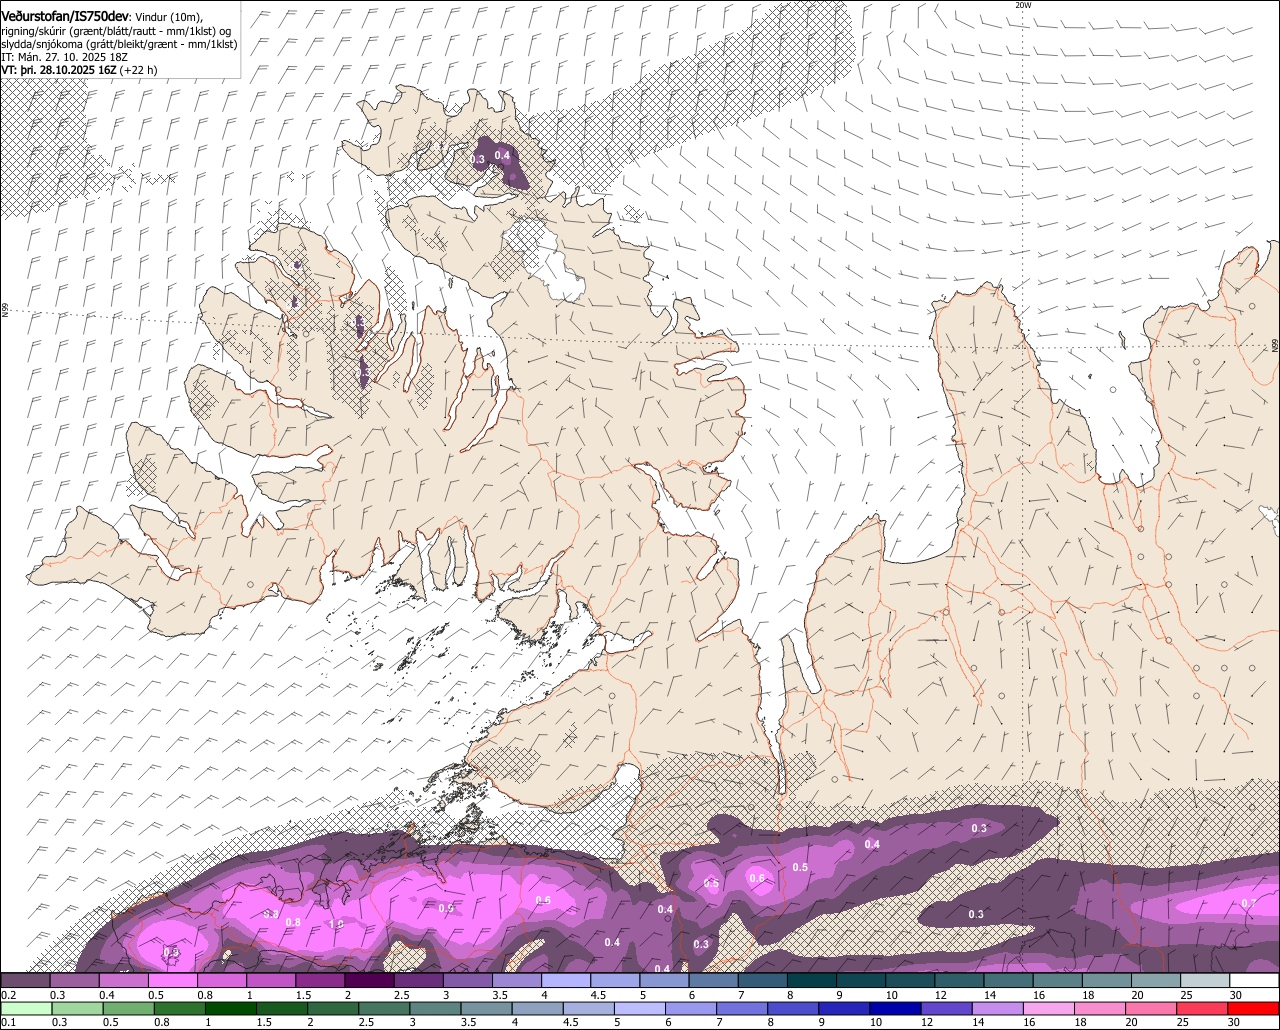Image resolution: width=1280 pixels, height=1030 pixels.
Task: Click the '30' label on the lower rain scale
Action: click(x=1236, y=1022)
